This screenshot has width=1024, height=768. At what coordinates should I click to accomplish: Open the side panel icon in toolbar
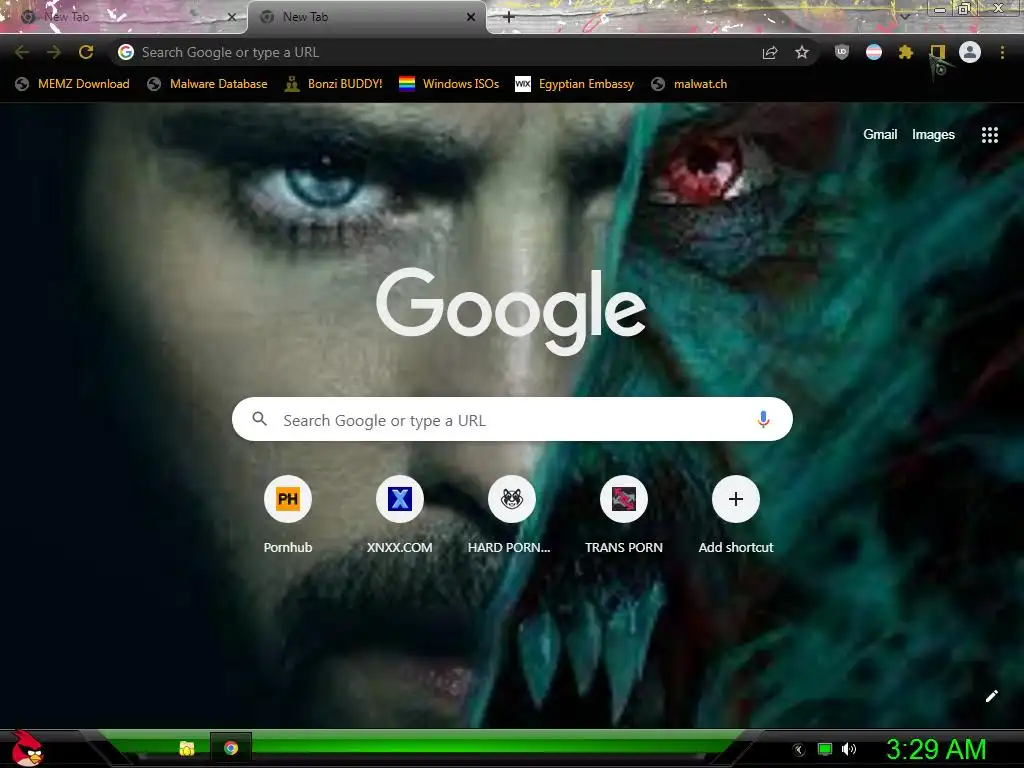938,52
